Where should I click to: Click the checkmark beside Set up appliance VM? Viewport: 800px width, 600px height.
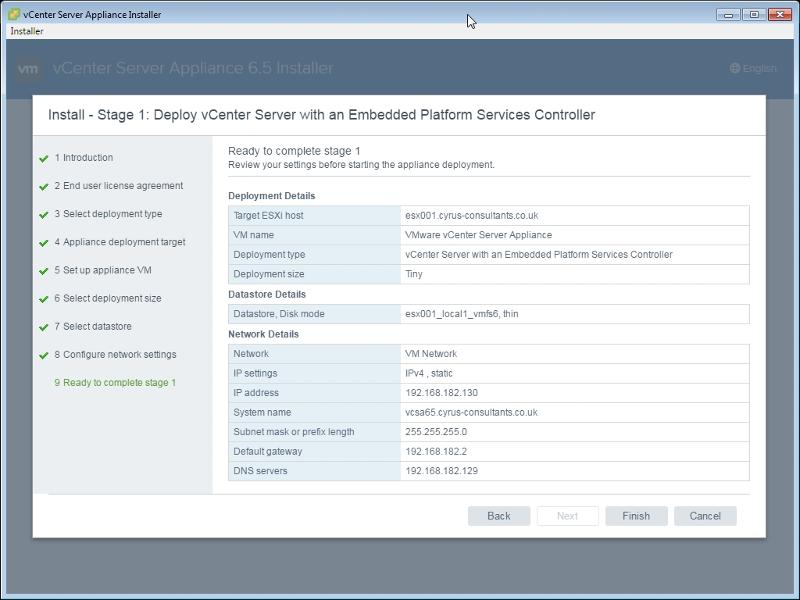point(44,271)
